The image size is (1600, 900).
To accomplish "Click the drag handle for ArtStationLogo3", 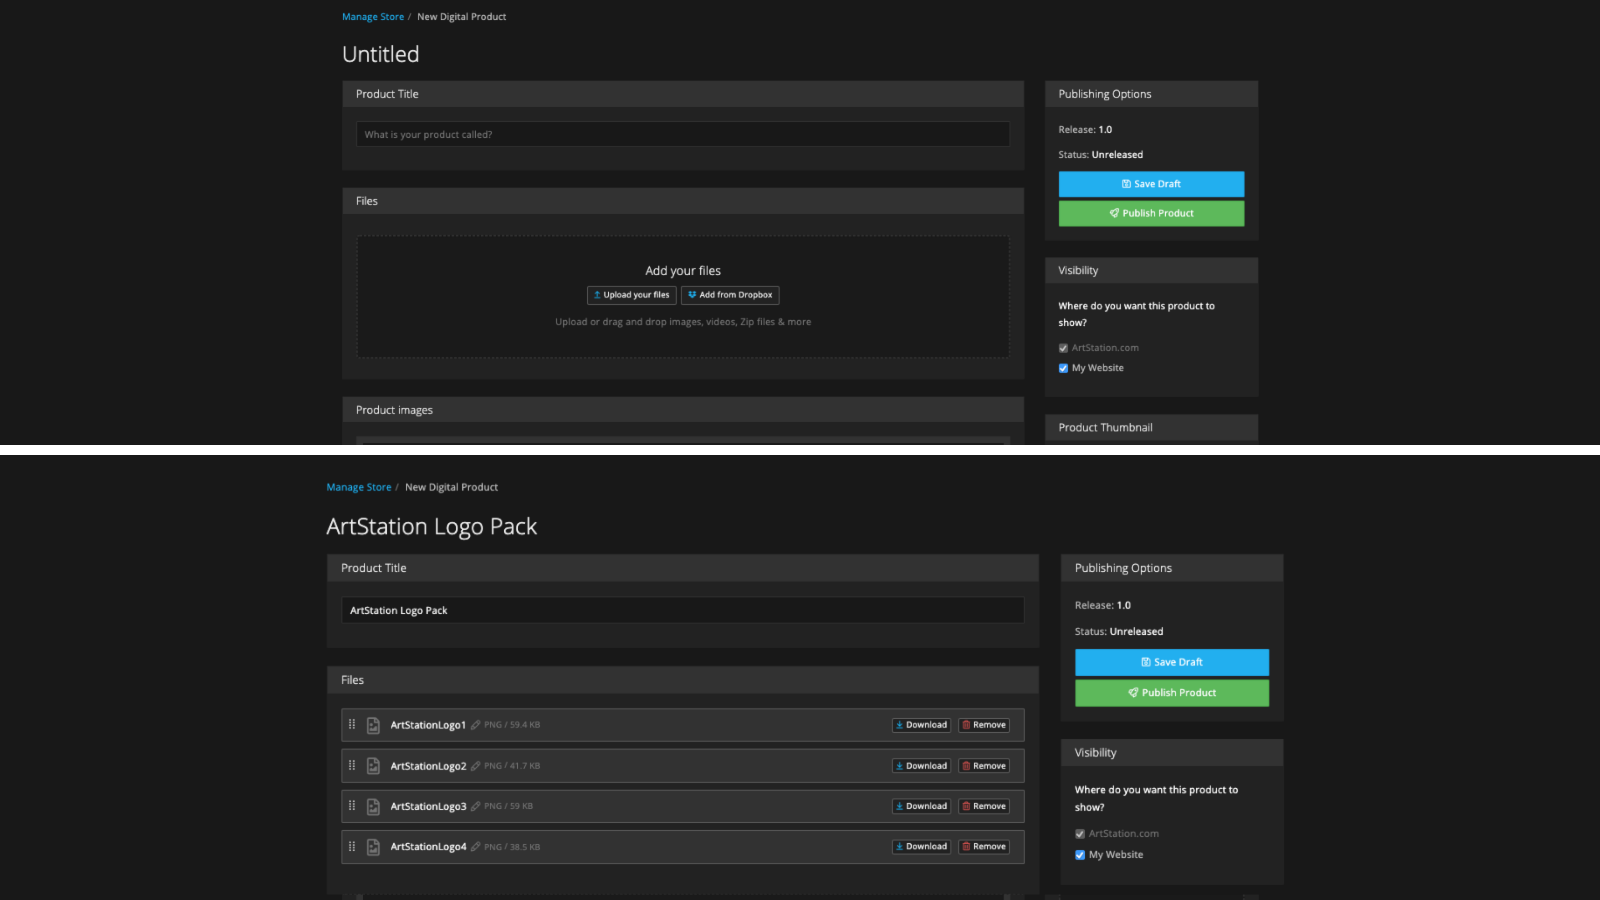I will (x=352, y=805).
